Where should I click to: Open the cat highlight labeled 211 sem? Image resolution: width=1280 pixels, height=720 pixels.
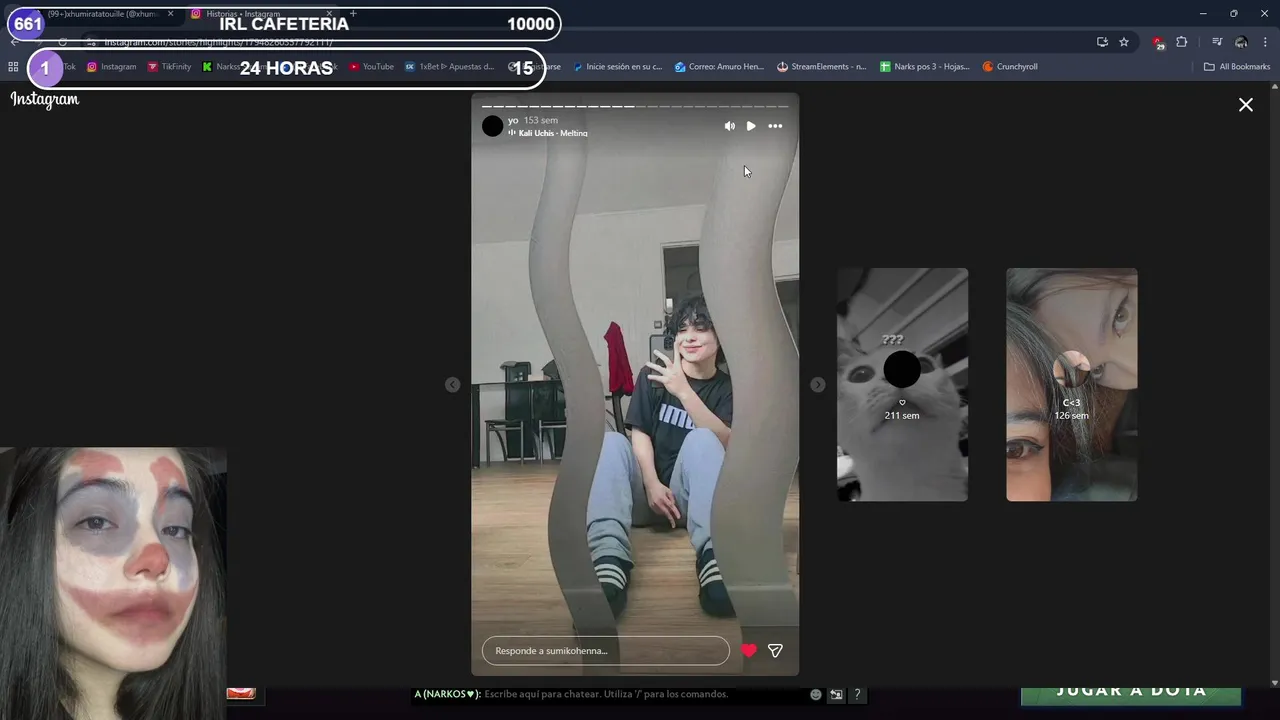[902, 384]
